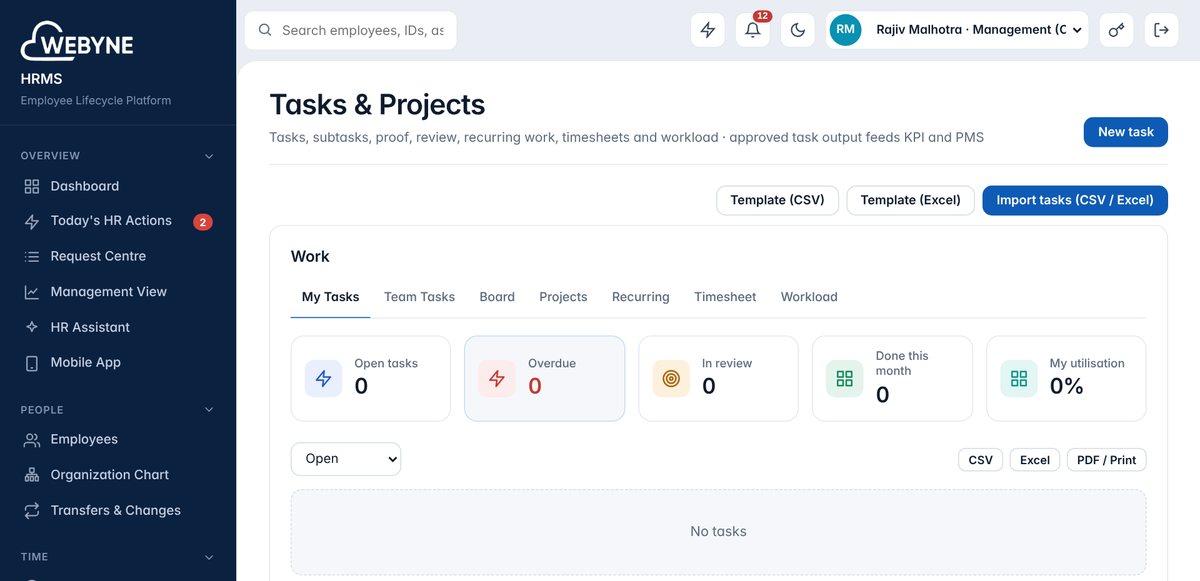Click the logout arrow icon

[1161, 30]
